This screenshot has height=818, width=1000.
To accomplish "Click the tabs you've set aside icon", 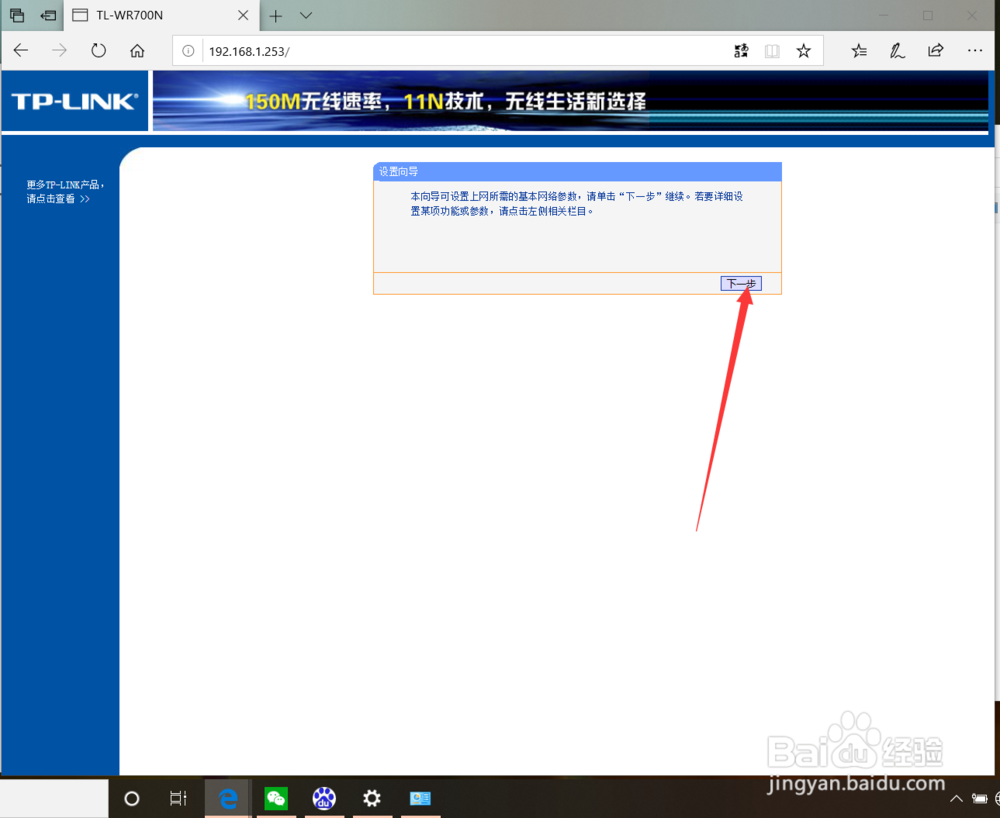I will 17,15.
